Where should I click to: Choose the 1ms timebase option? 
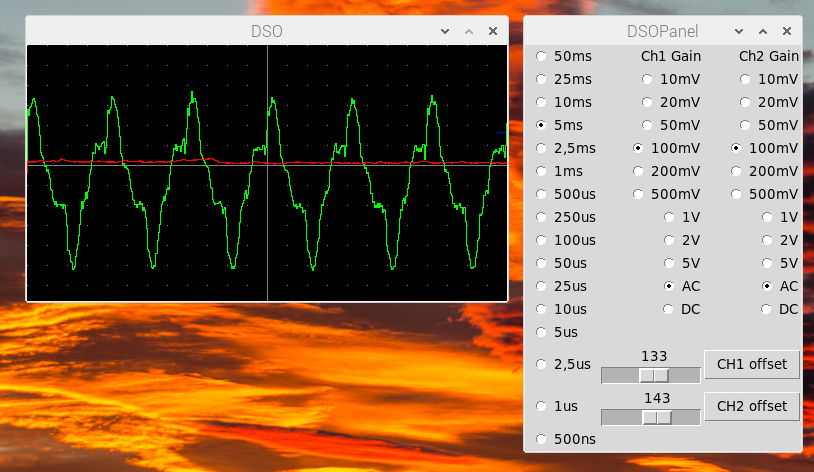559,171
